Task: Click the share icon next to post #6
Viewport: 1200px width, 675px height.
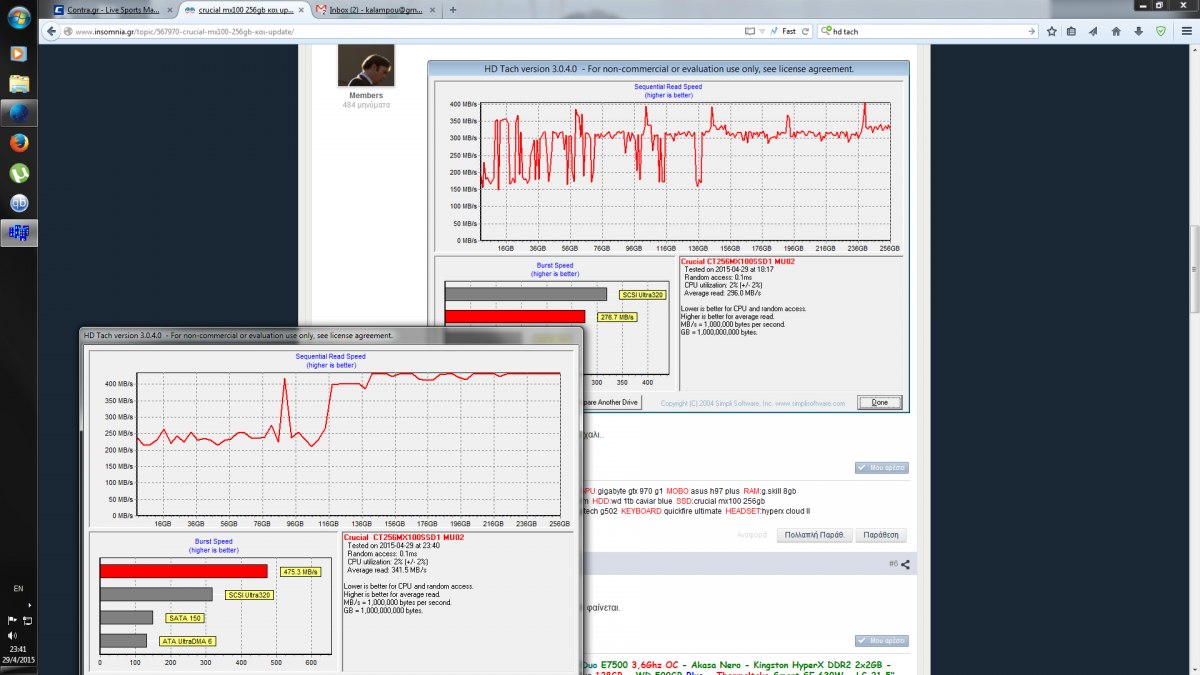Action: (905, 565)
